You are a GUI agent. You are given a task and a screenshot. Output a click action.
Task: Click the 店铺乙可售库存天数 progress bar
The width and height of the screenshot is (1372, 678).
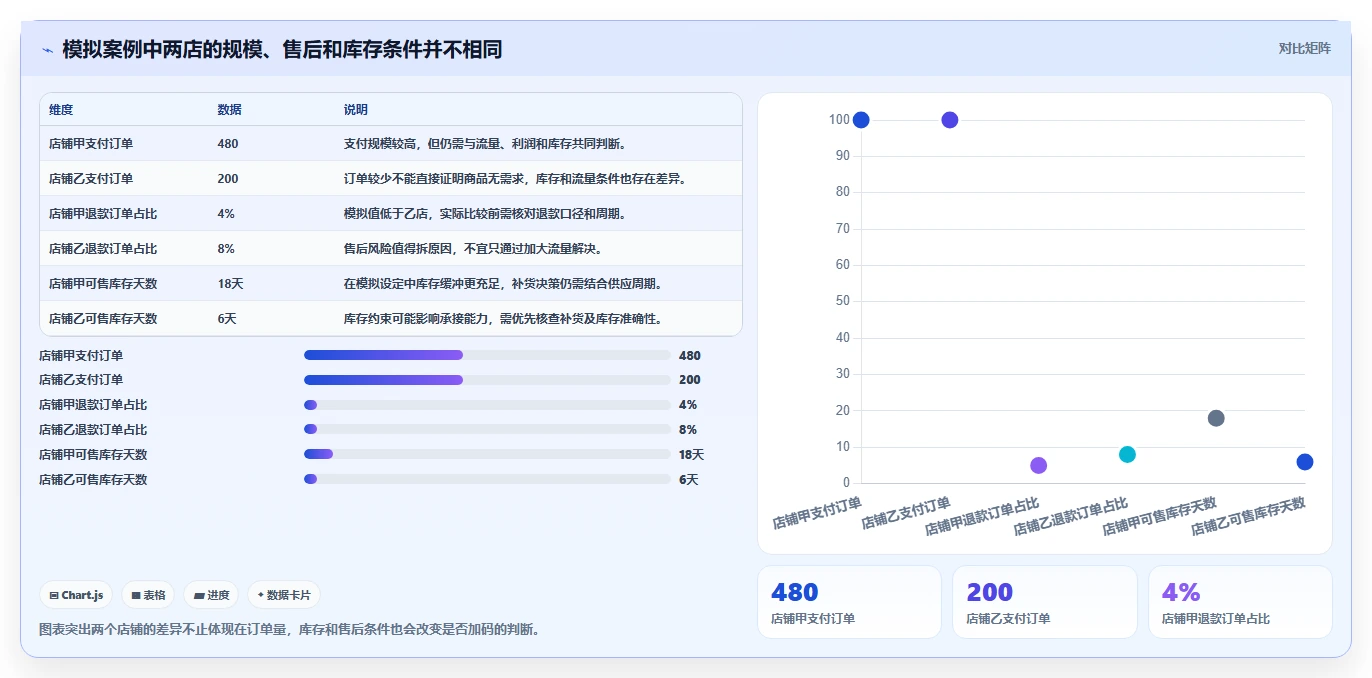(487, 479)
